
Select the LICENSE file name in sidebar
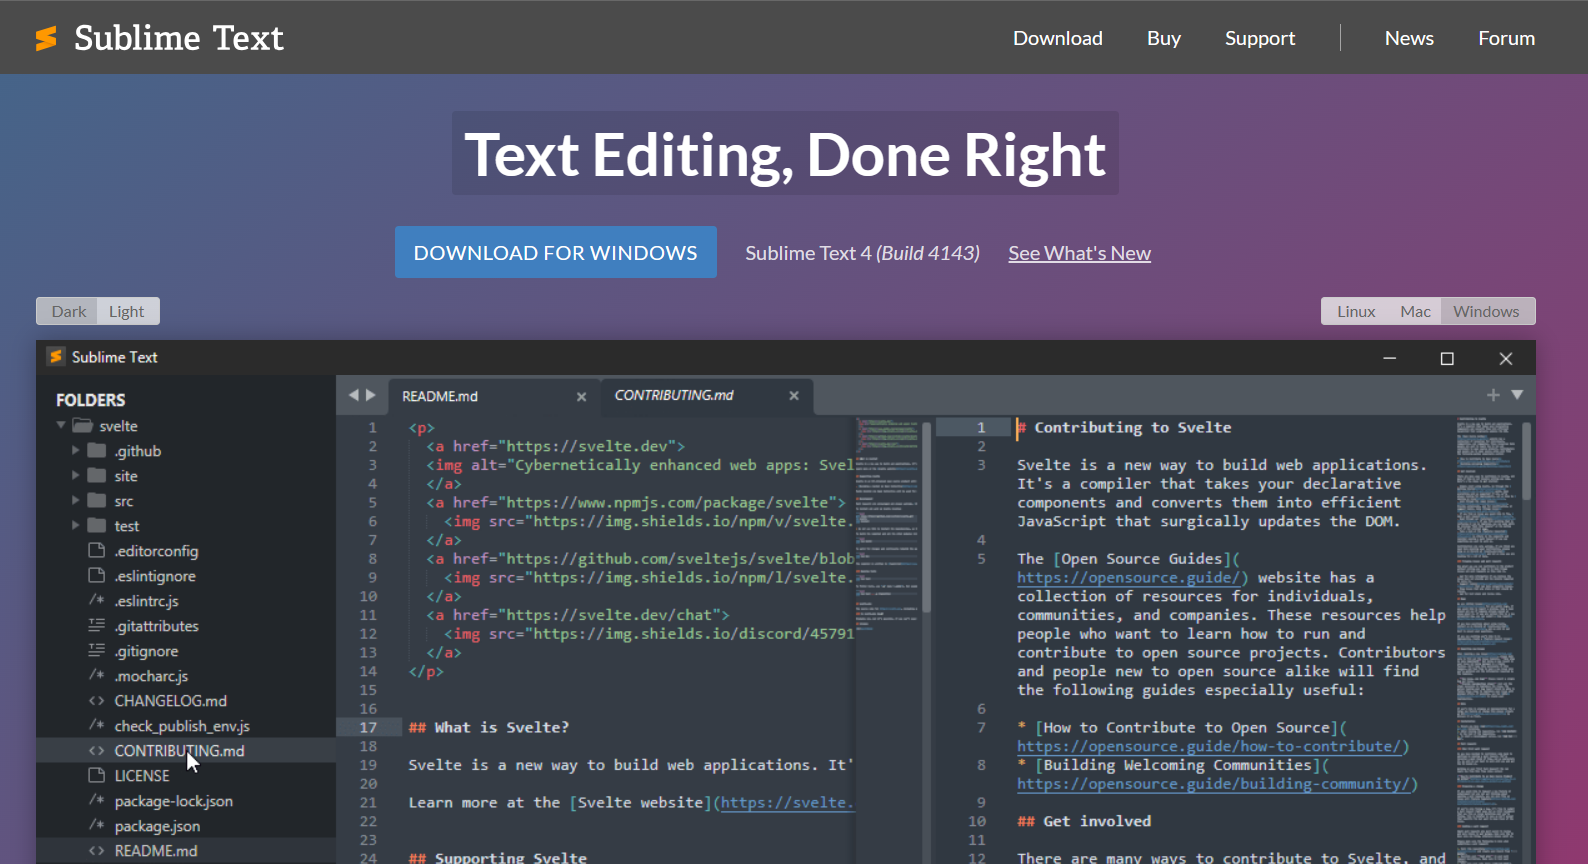[142, 776]
